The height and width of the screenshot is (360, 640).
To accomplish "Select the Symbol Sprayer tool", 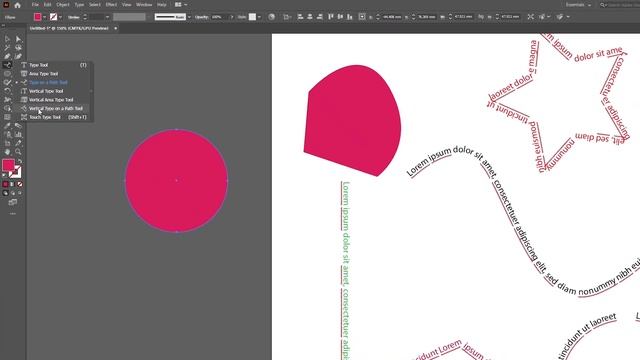I will (x=7, y=134).
